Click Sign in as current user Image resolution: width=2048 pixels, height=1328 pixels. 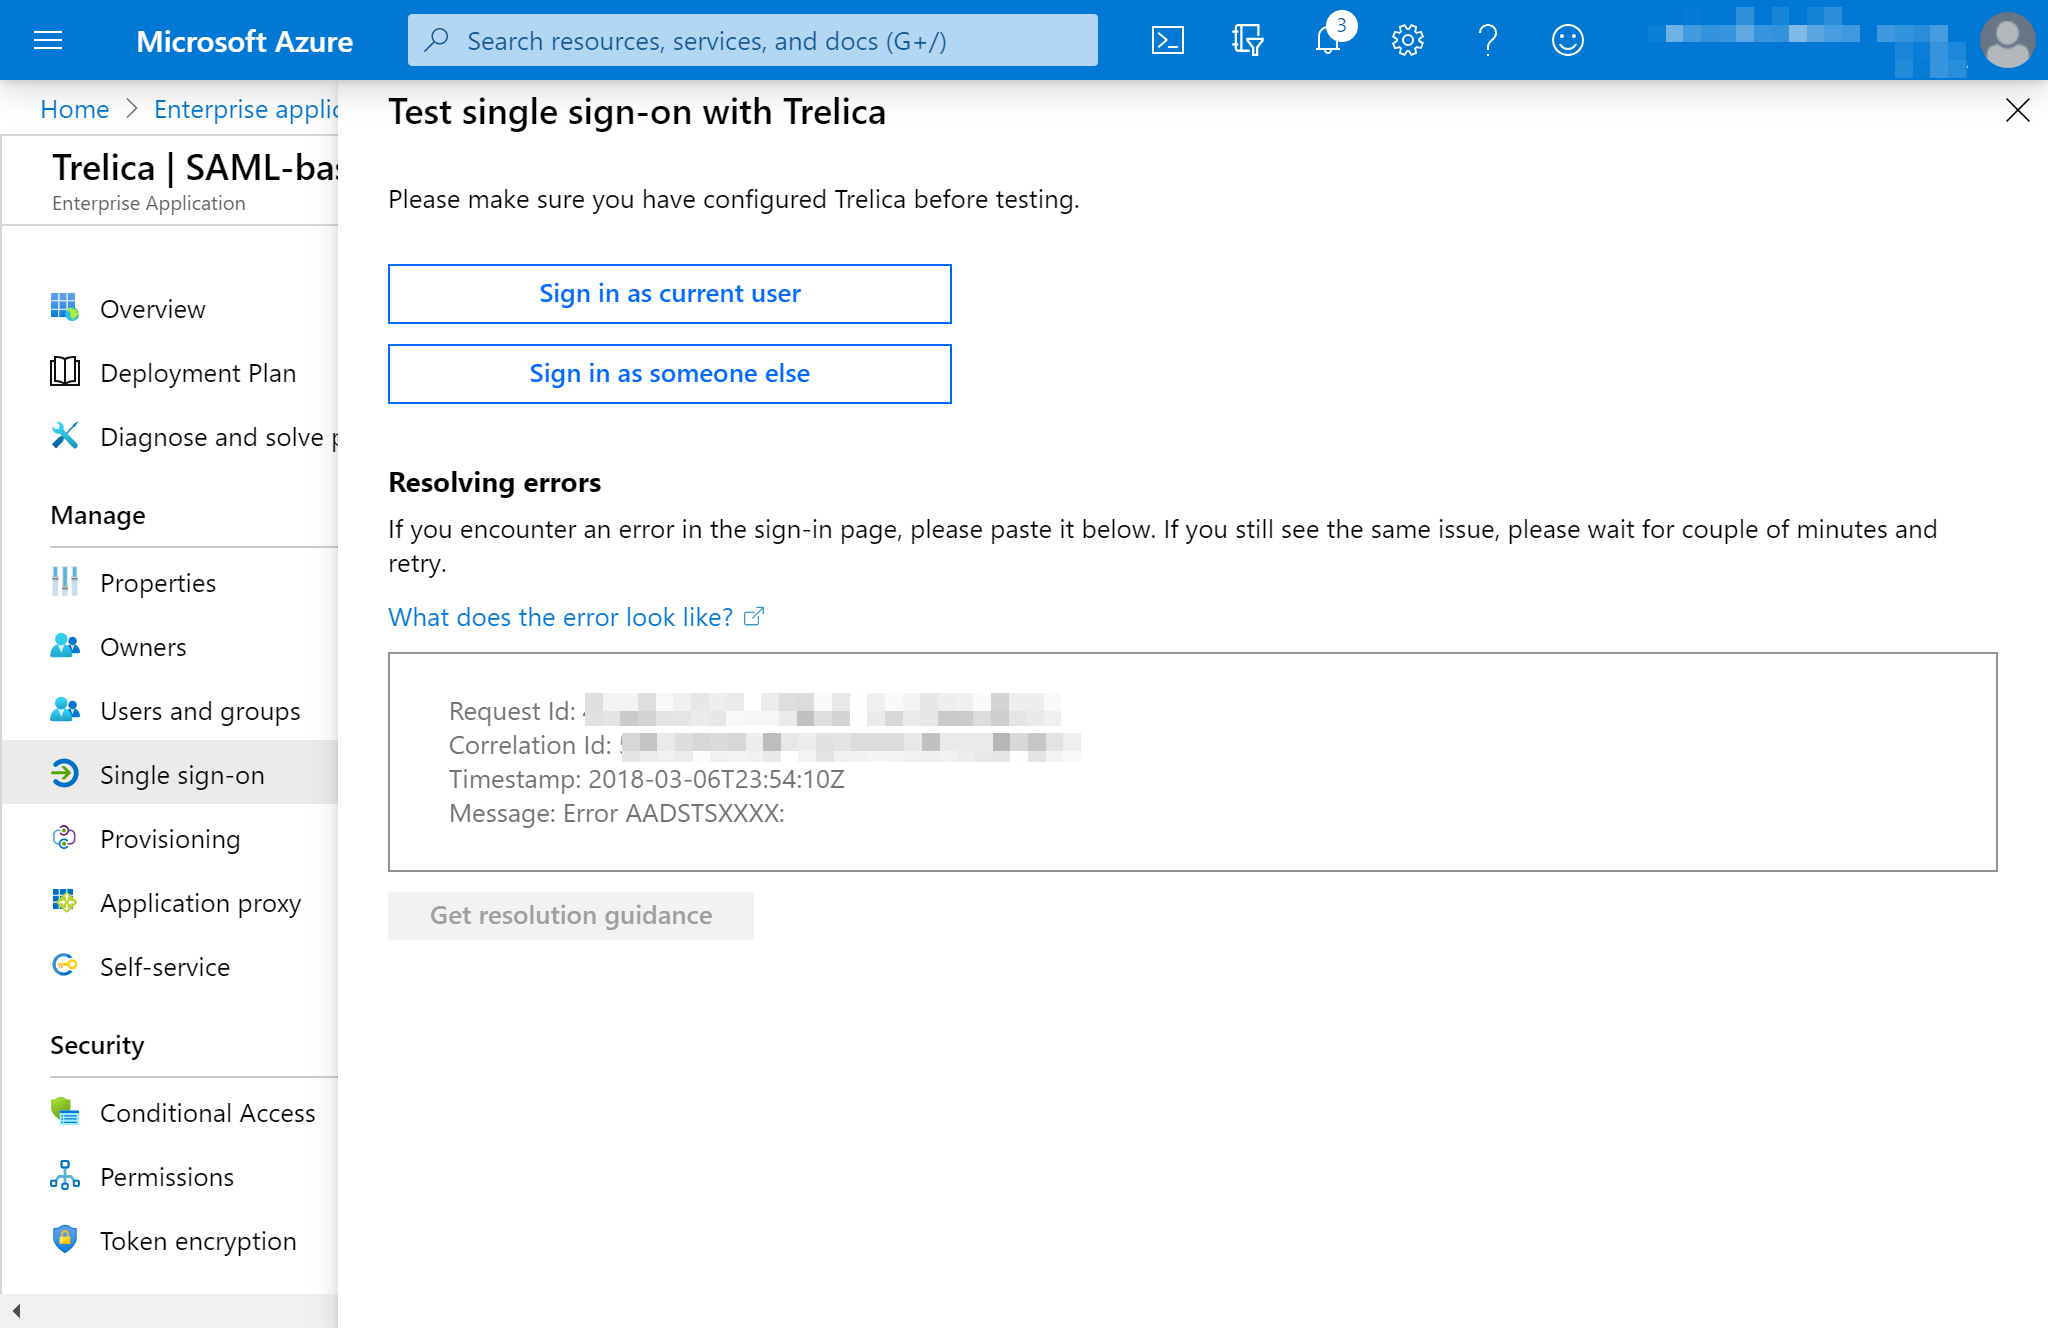tap(669, 293)
